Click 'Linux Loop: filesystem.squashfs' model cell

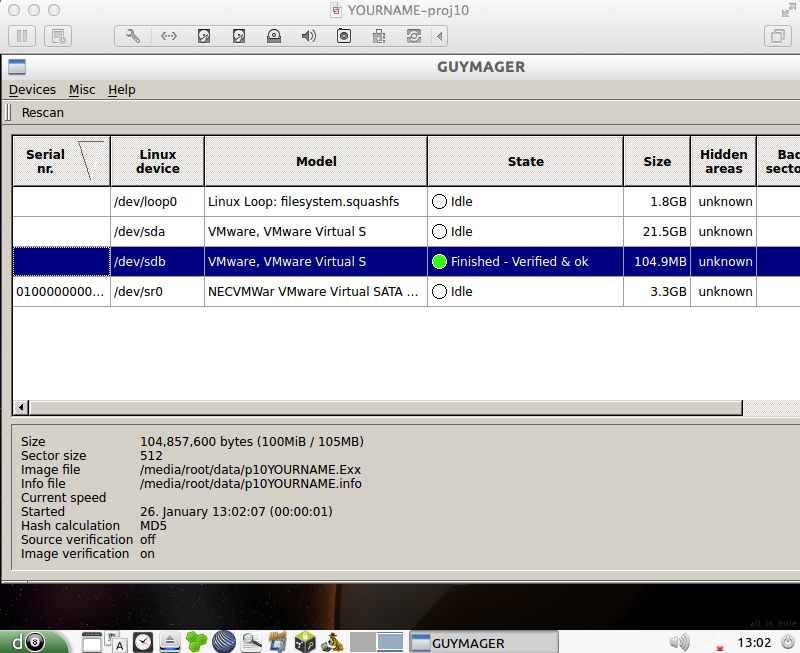pyautogui.click(x=316, y=202)
